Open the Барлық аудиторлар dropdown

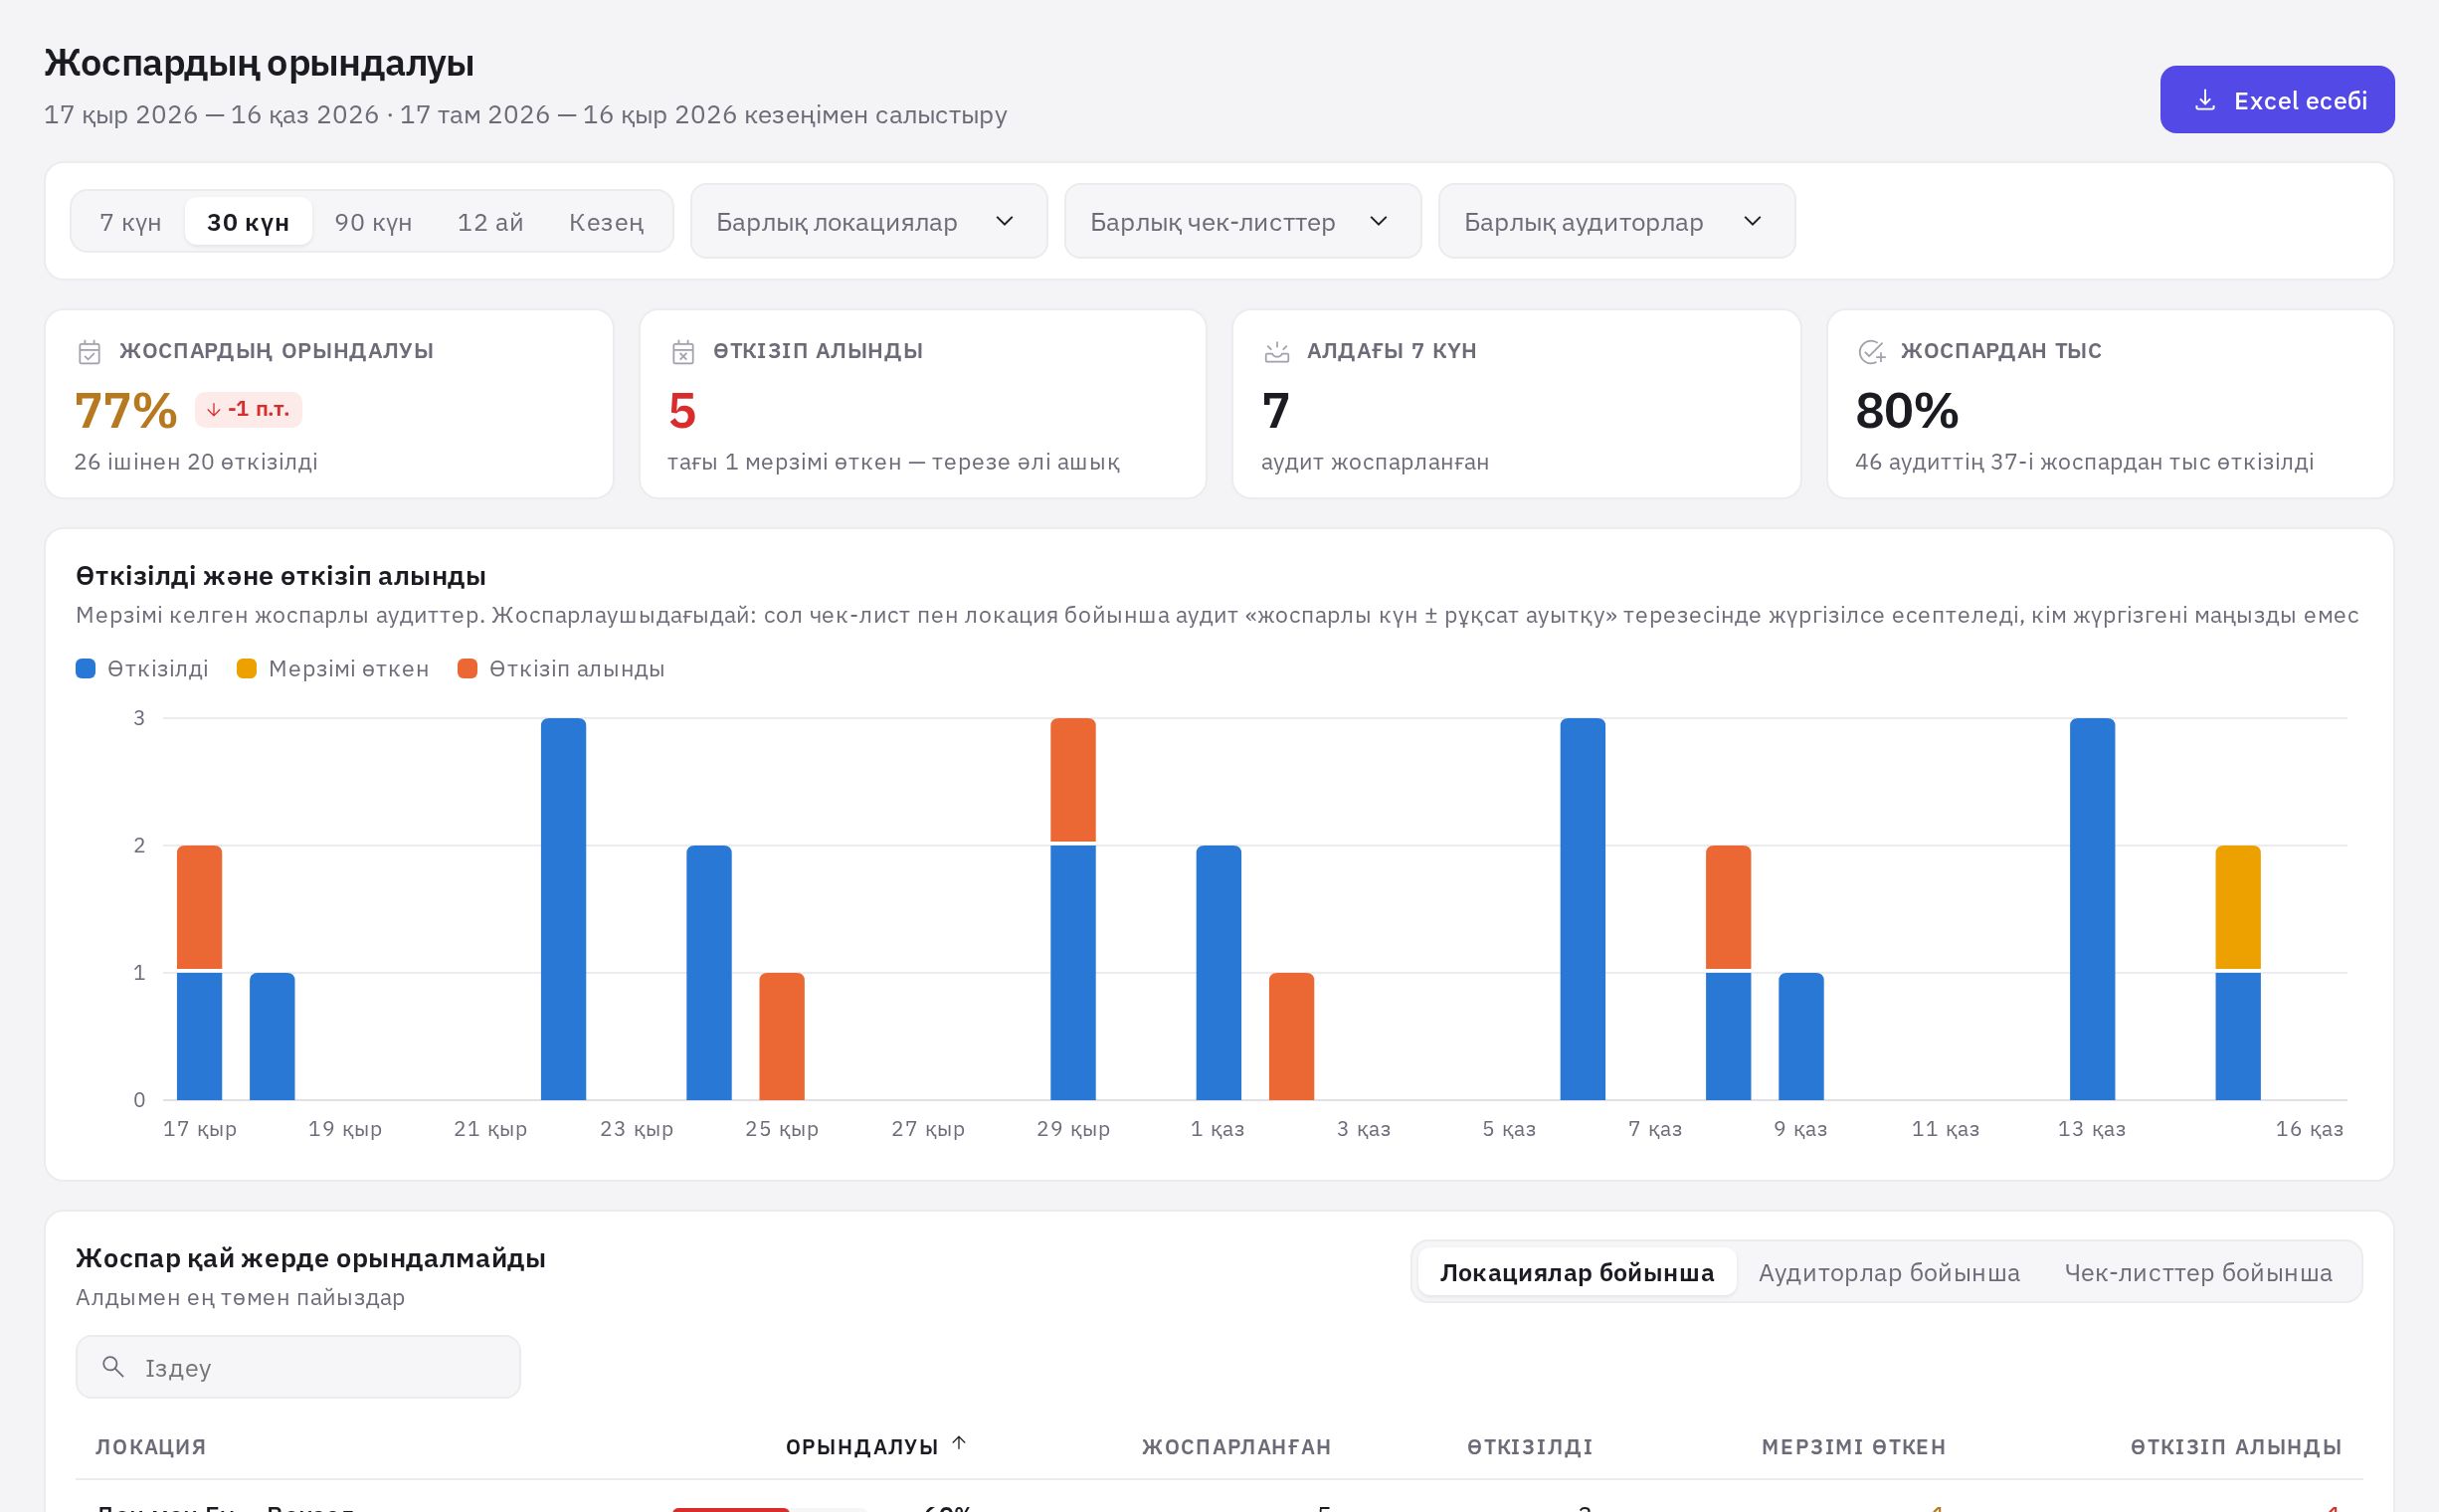pos(1616,221)
